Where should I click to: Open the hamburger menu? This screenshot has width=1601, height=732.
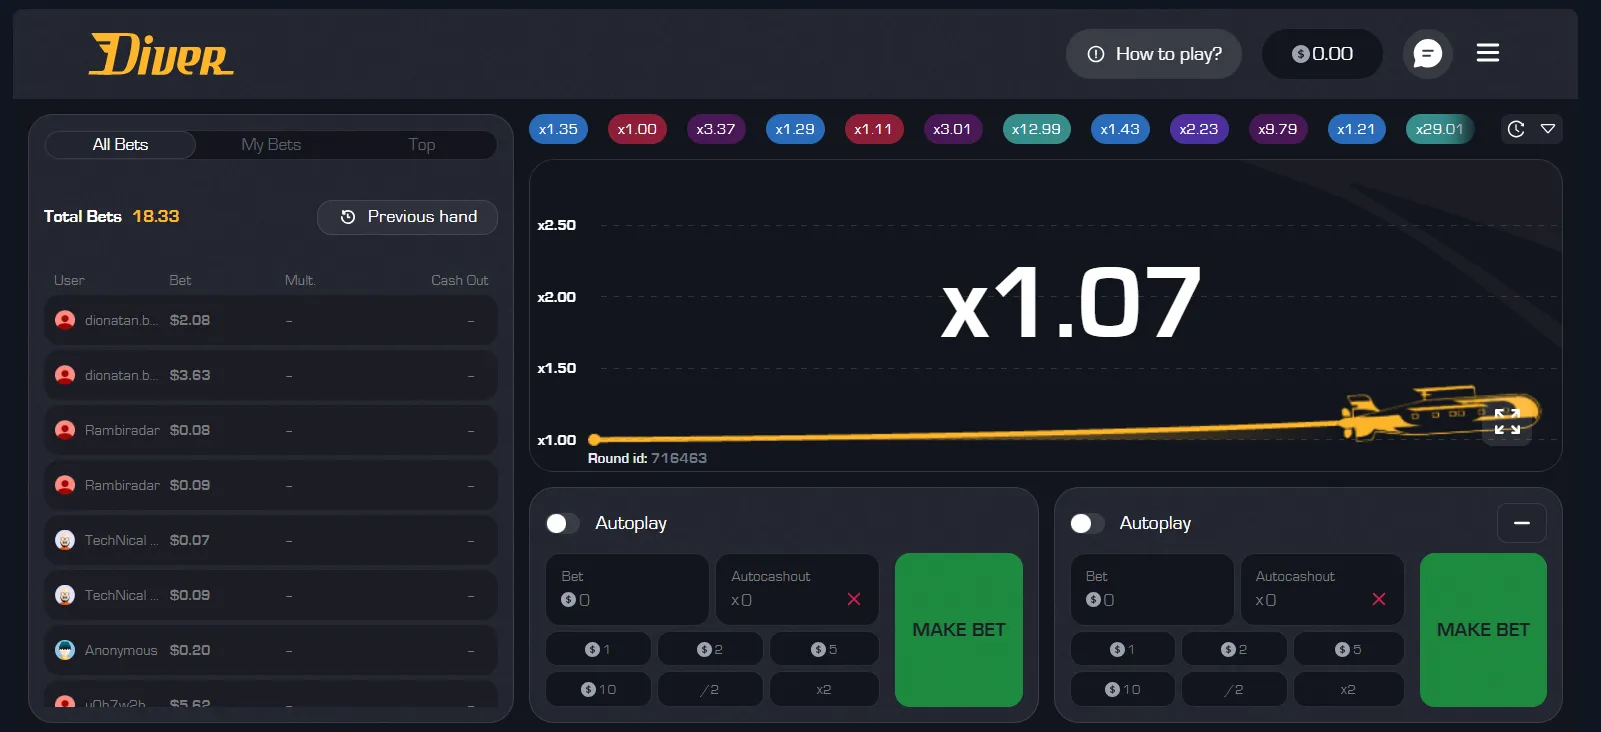[1487, 53]
